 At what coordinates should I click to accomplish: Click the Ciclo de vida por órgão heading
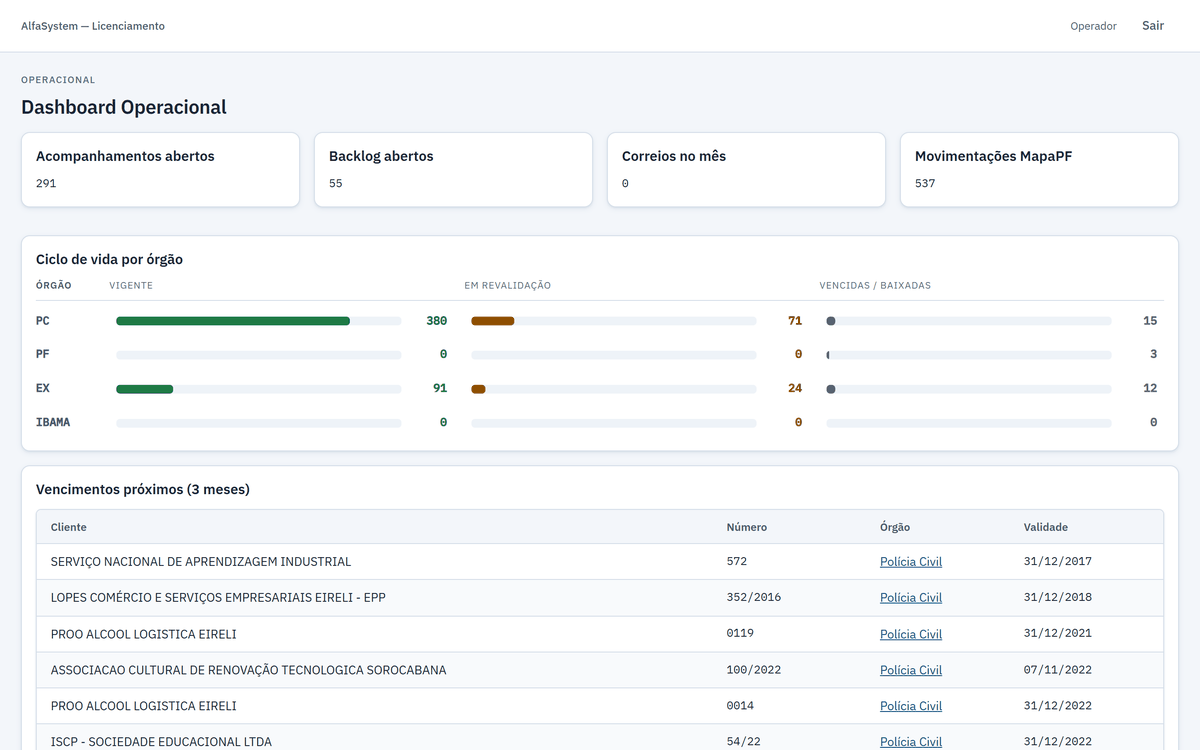(109, 260)
